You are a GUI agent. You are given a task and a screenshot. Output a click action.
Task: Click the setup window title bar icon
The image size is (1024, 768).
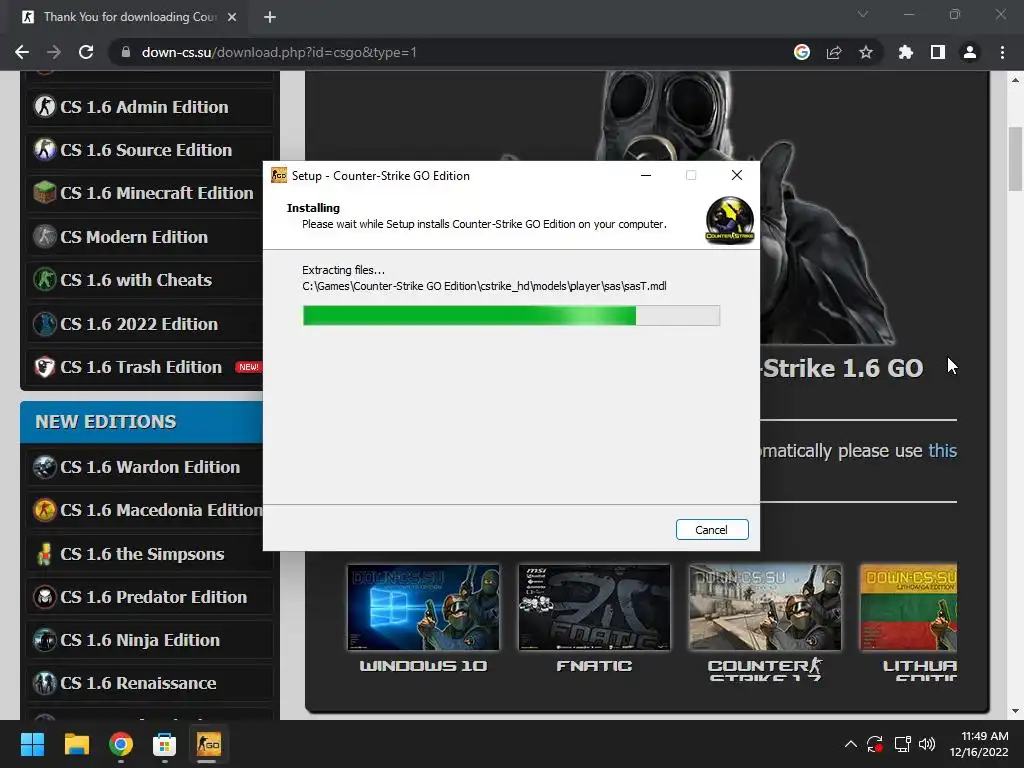tap(279, 175)
